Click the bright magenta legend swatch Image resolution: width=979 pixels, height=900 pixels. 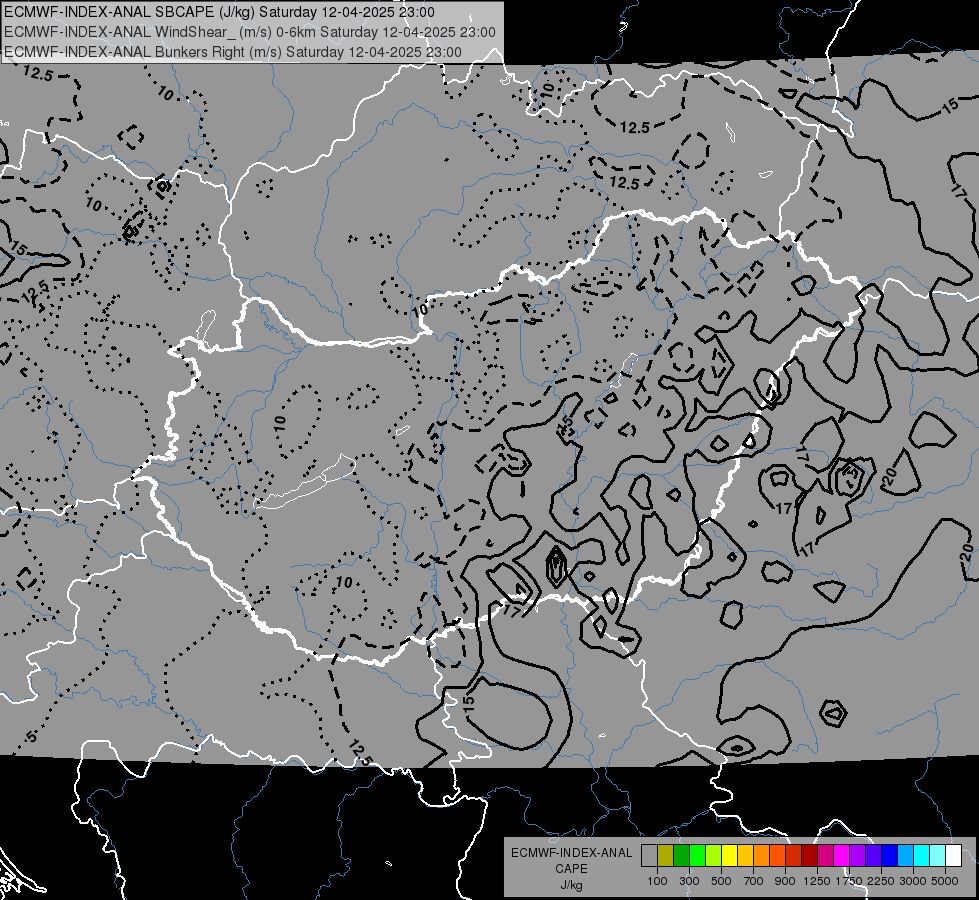point(842,856)
